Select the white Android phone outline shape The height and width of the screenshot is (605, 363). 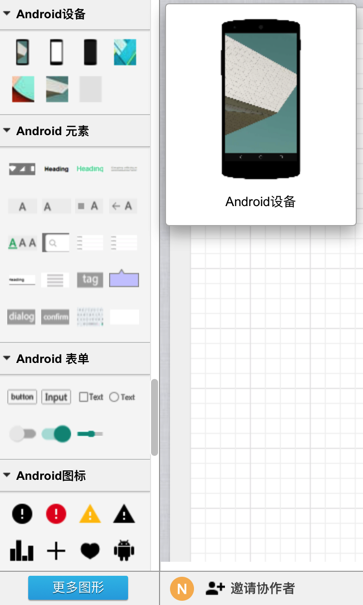point(56,52)
